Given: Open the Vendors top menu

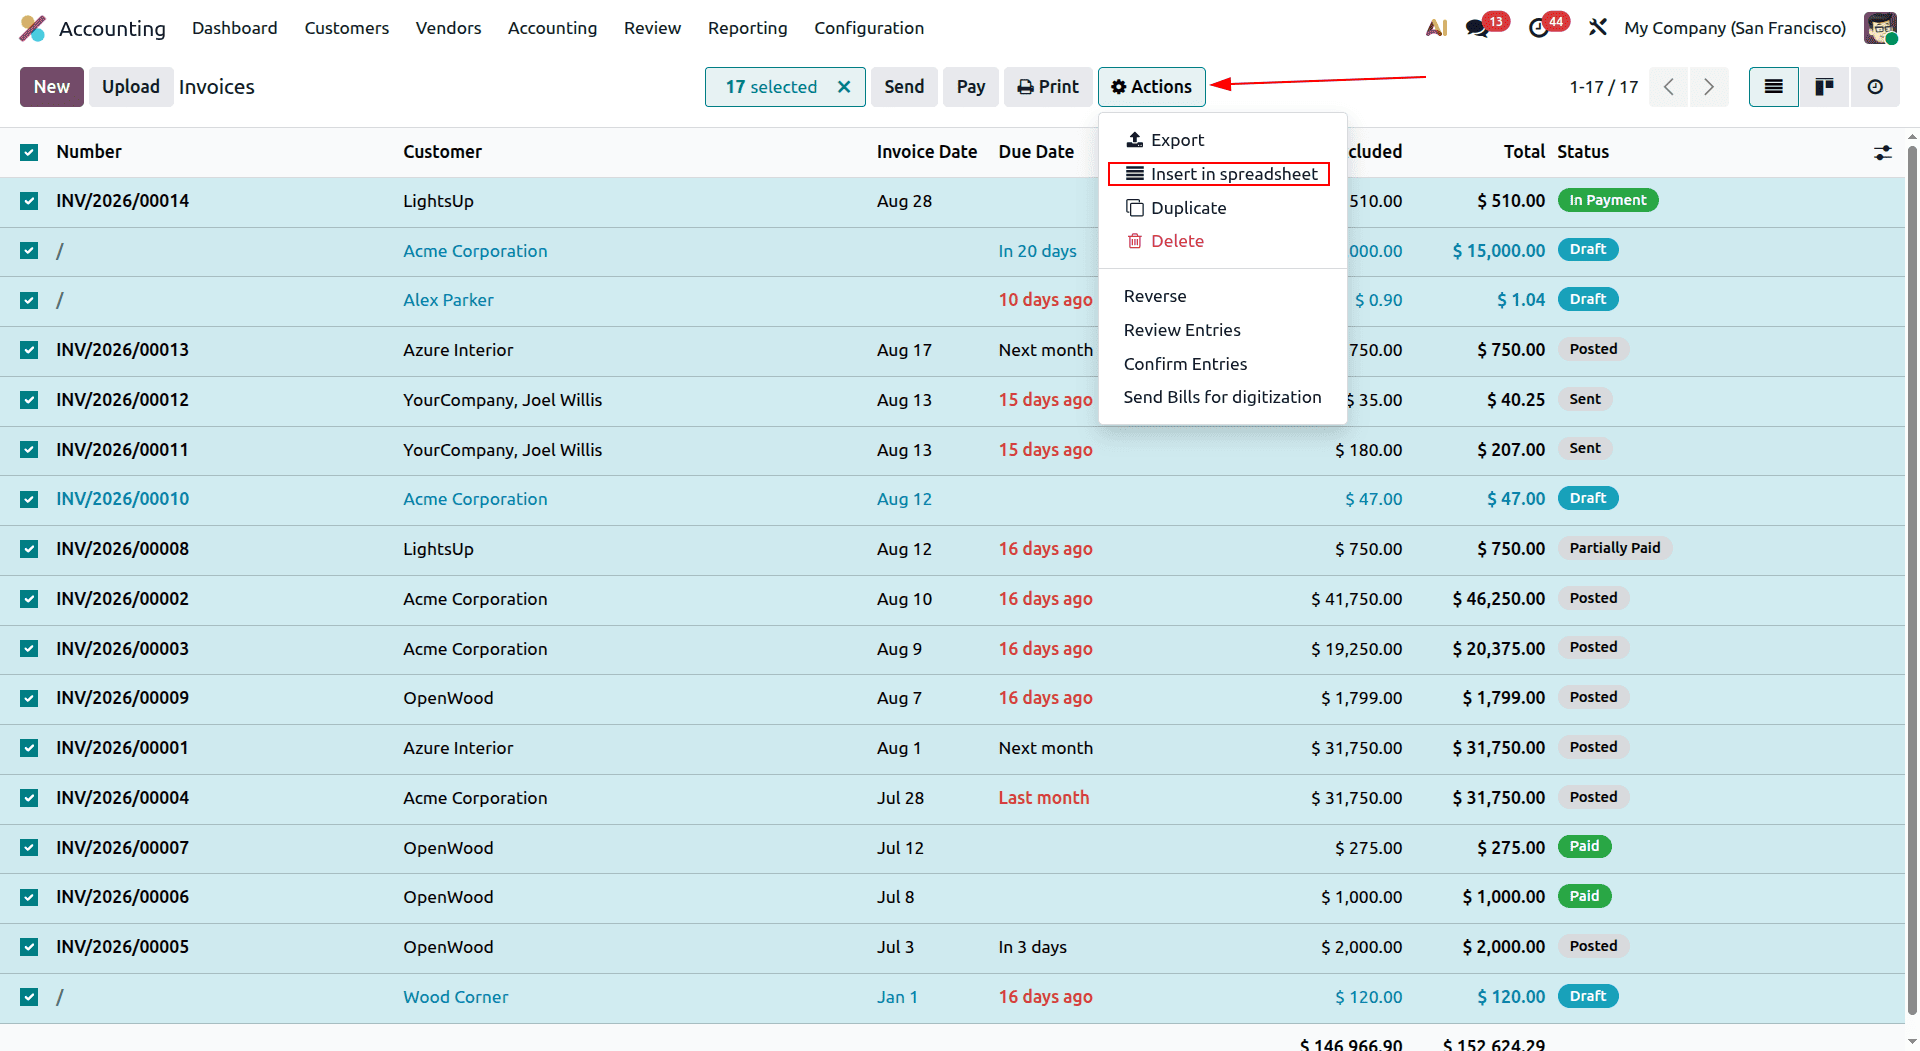Looking at the screenshot, I should (448, 28).
